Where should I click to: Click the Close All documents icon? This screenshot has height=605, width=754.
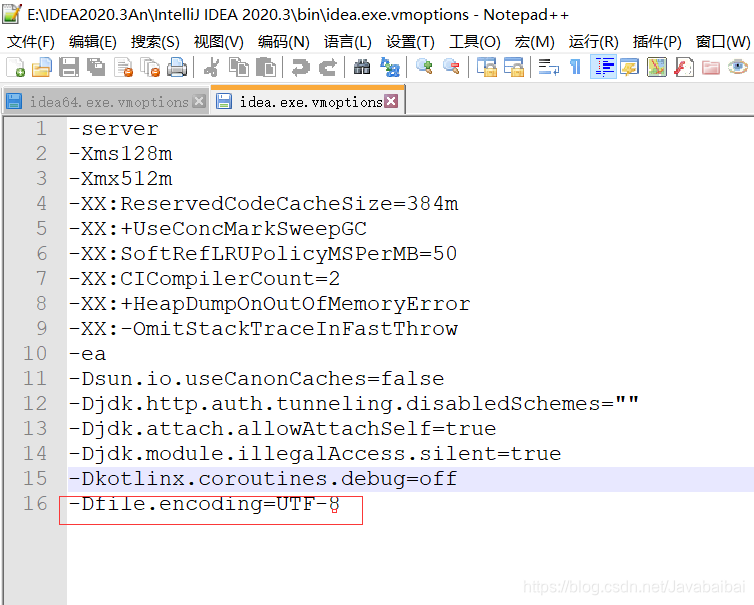[x=150, y=67]
